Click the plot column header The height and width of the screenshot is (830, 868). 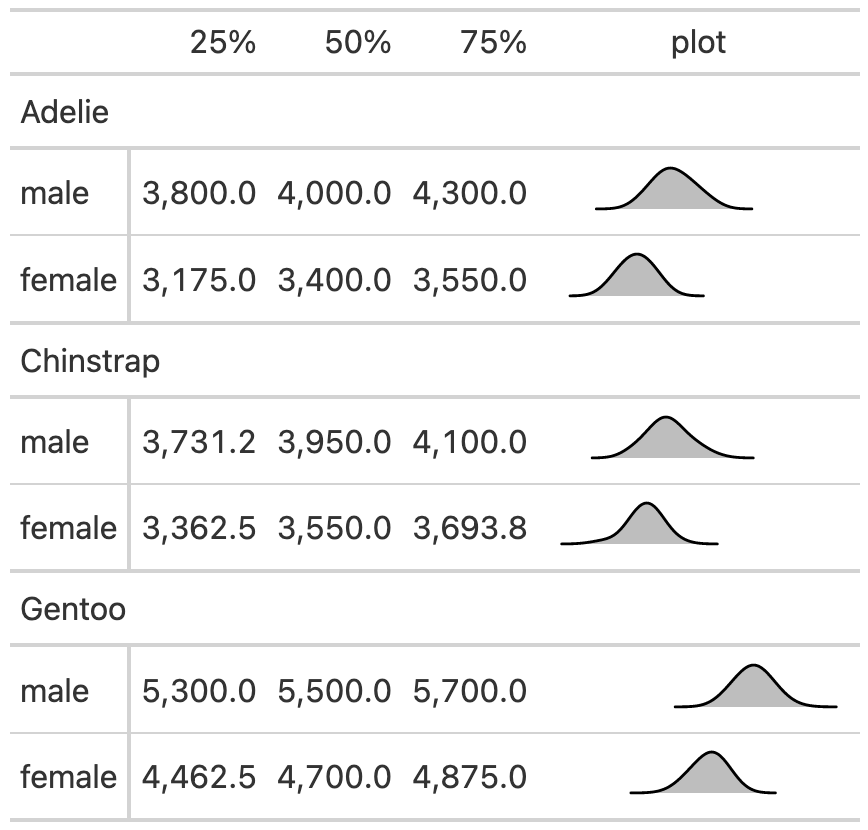click(698, 43)
